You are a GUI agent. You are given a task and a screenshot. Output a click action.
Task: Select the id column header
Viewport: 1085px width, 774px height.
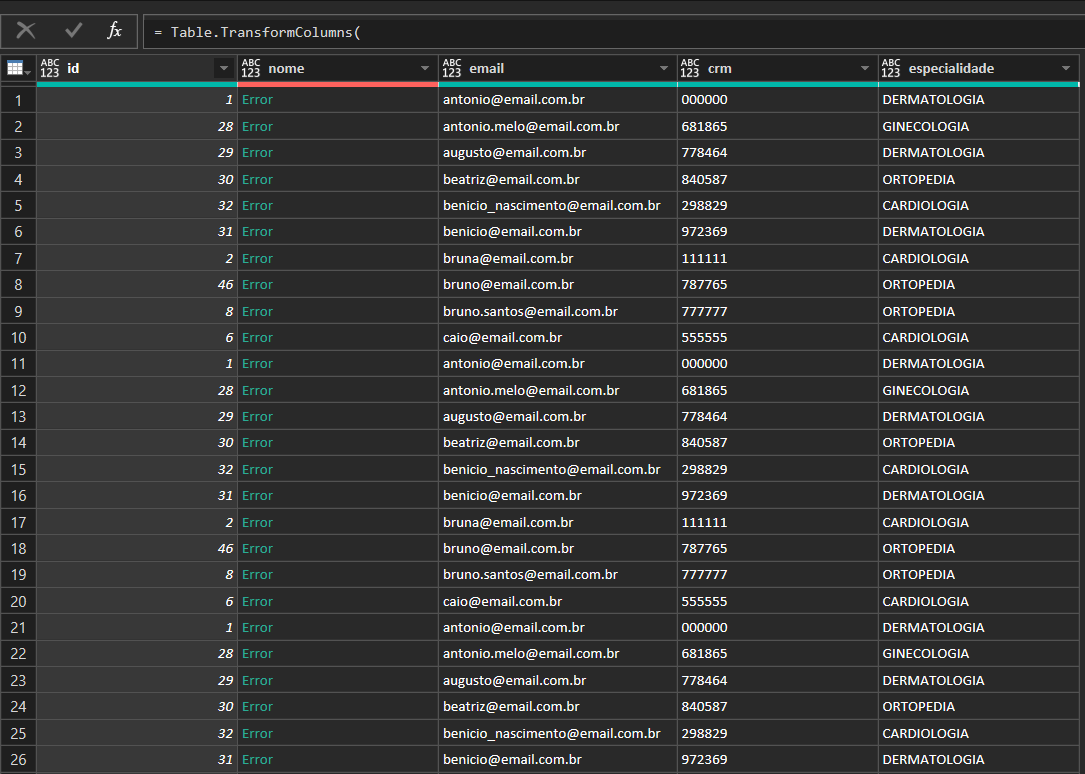tap(137, 68)
